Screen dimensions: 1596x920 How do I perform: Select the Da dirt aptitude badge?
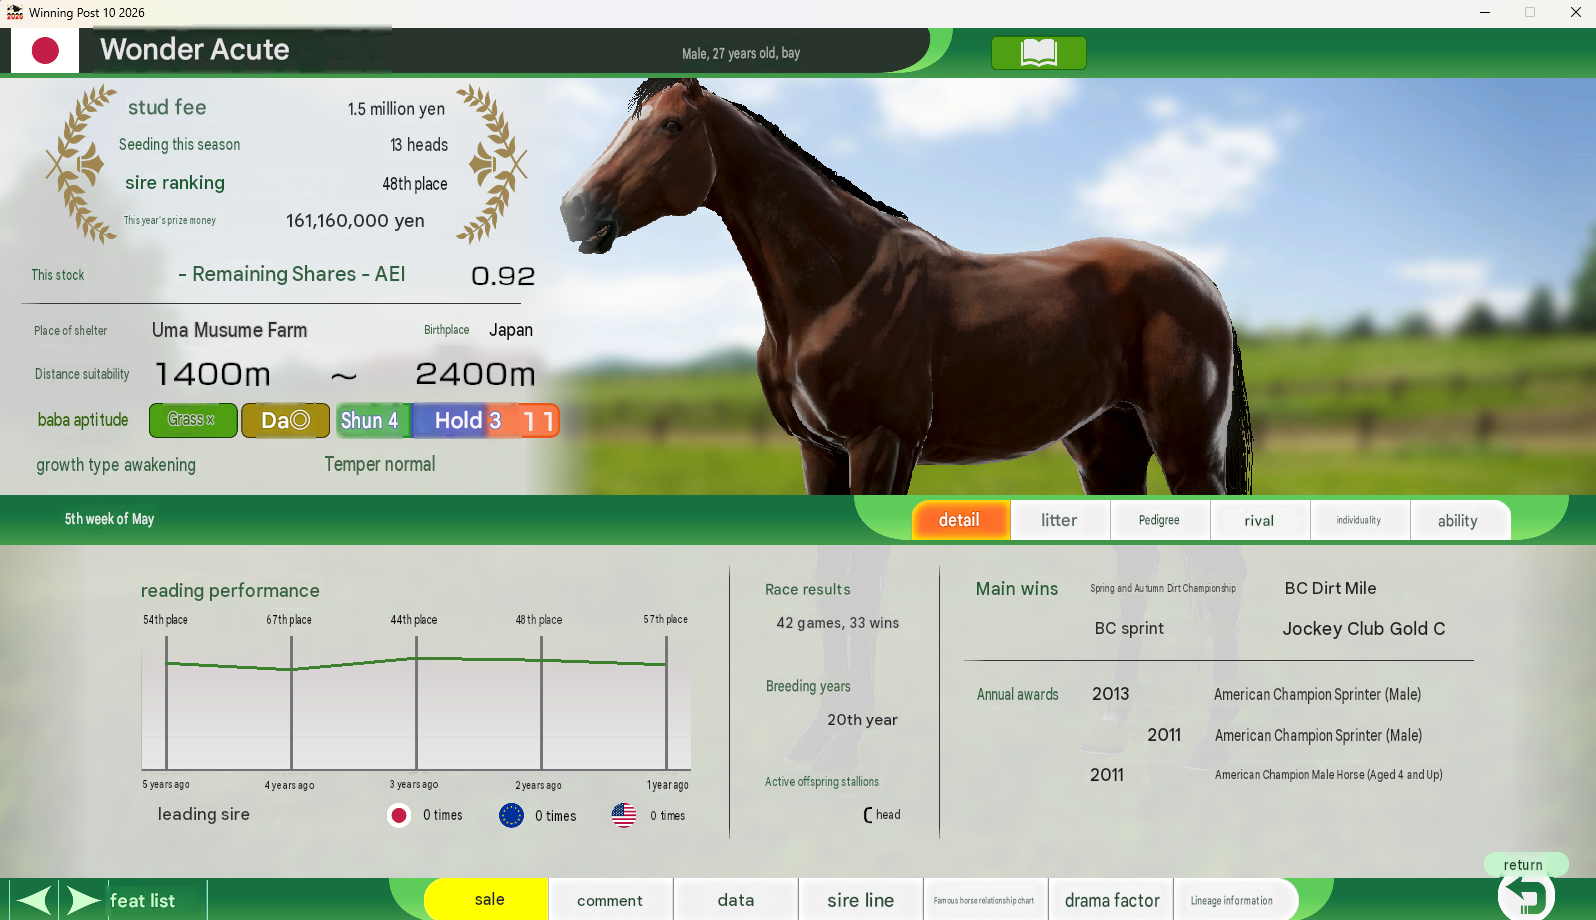coord(285,420)
